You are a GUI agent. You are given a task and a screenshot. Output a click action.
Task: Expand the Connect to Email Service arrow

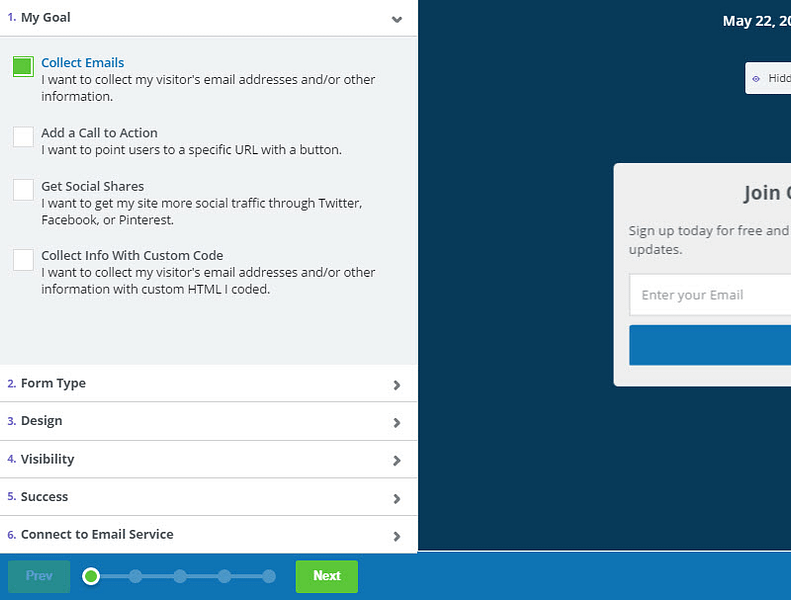pos(397,537)
